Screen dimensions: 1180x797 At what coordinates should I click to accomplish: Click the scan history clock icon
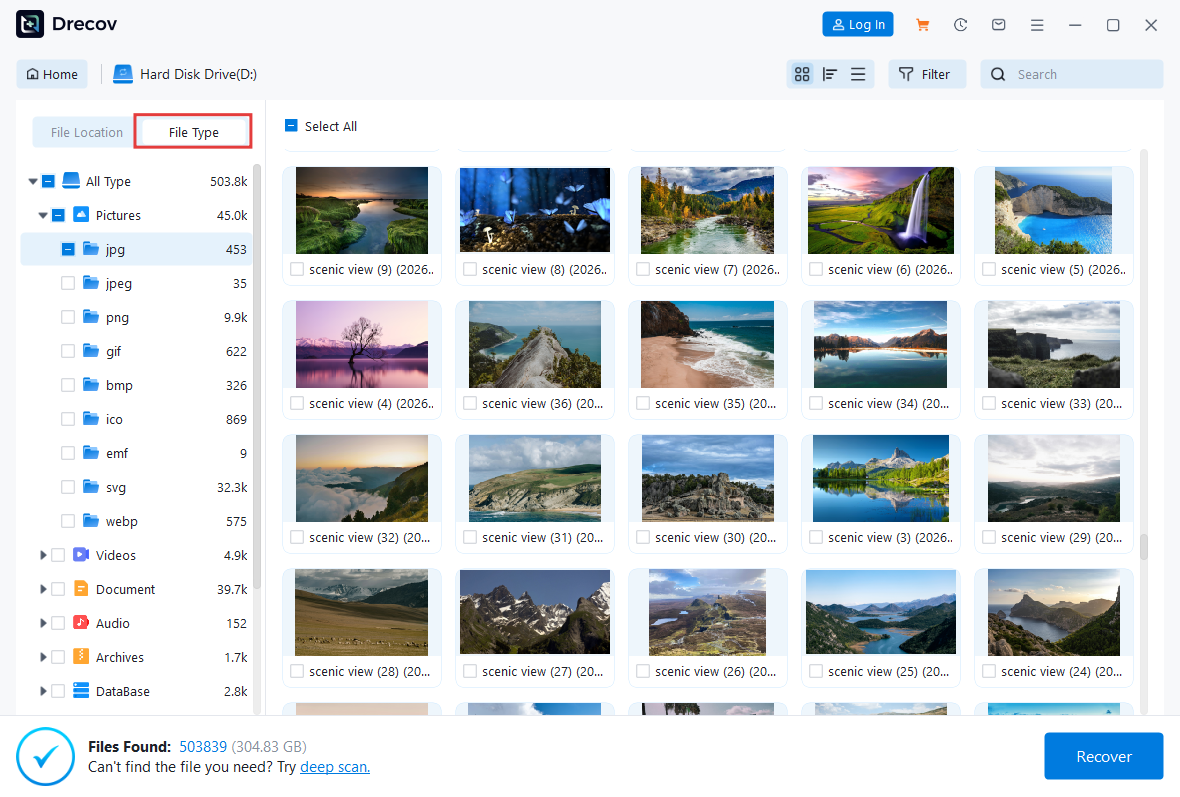960,25
